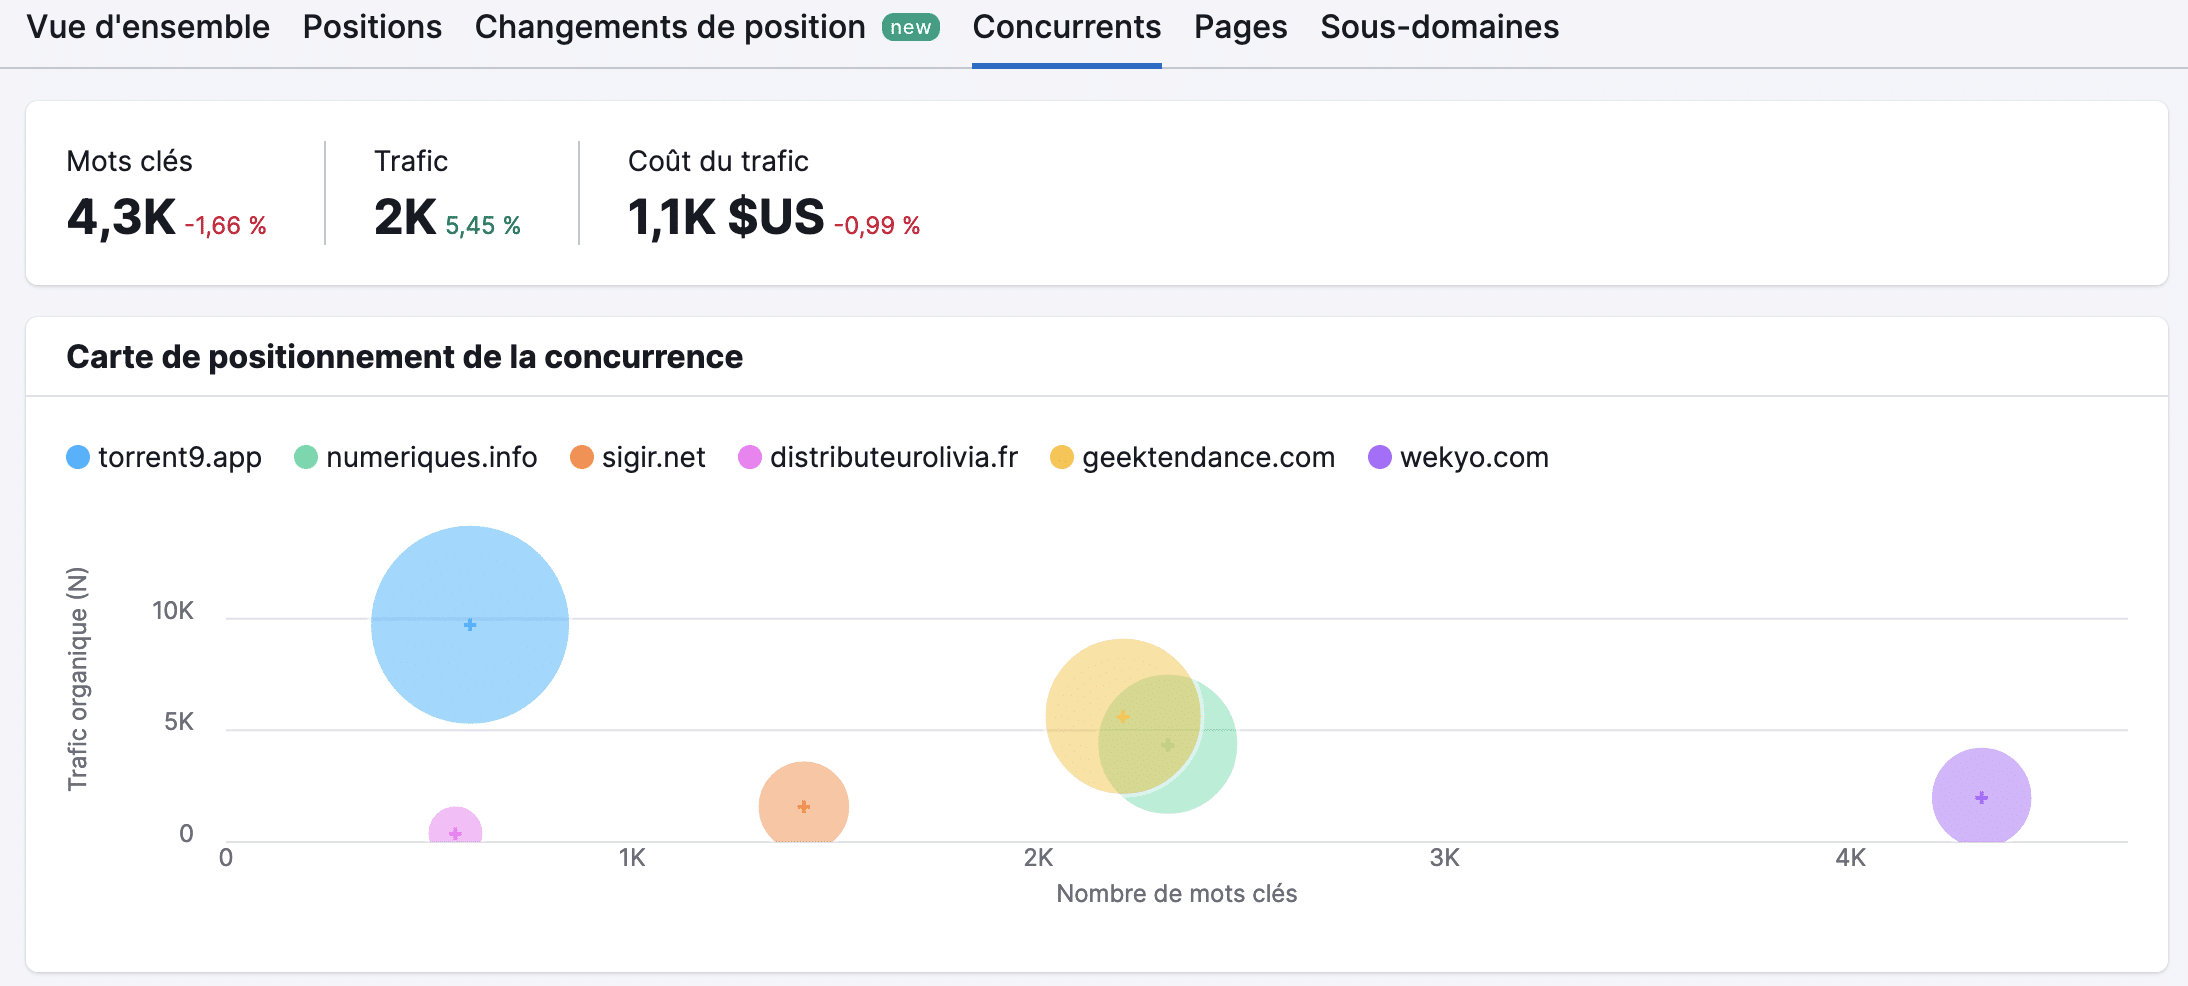
Task: Select the purple wekyo.com bubble
Action: point(1981,796)
